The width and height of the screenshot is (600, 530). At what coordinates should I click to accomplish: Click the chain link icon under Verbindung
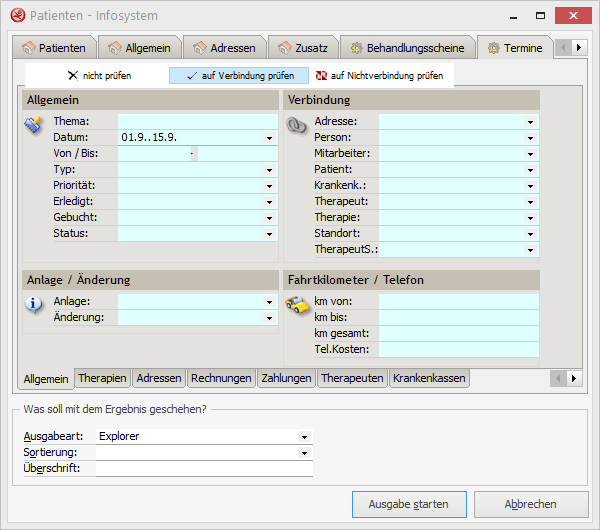296,124
